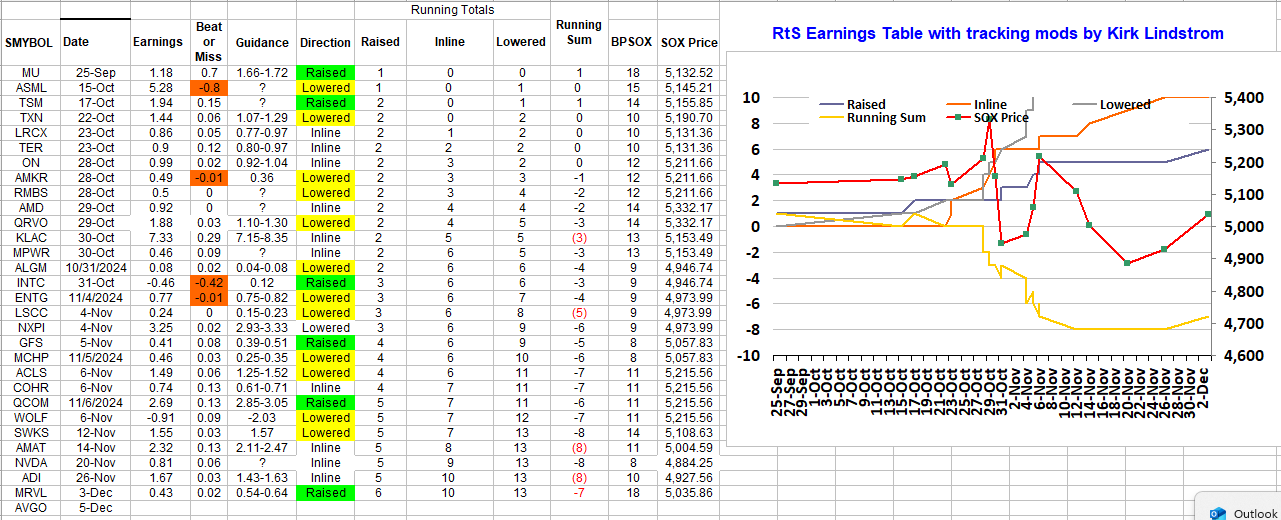Select the chart title by Kirk Lindstrom

click(997, 34)
